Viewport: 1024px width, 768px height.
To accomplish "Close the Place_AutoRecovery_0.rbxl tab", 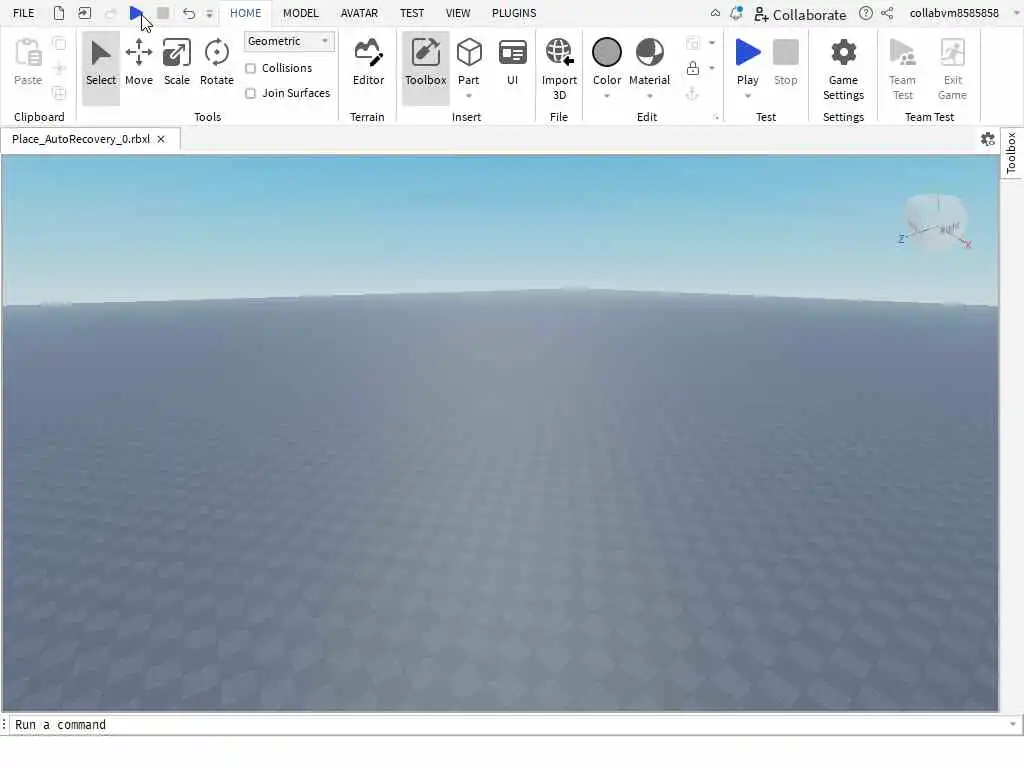I will 161,139.
